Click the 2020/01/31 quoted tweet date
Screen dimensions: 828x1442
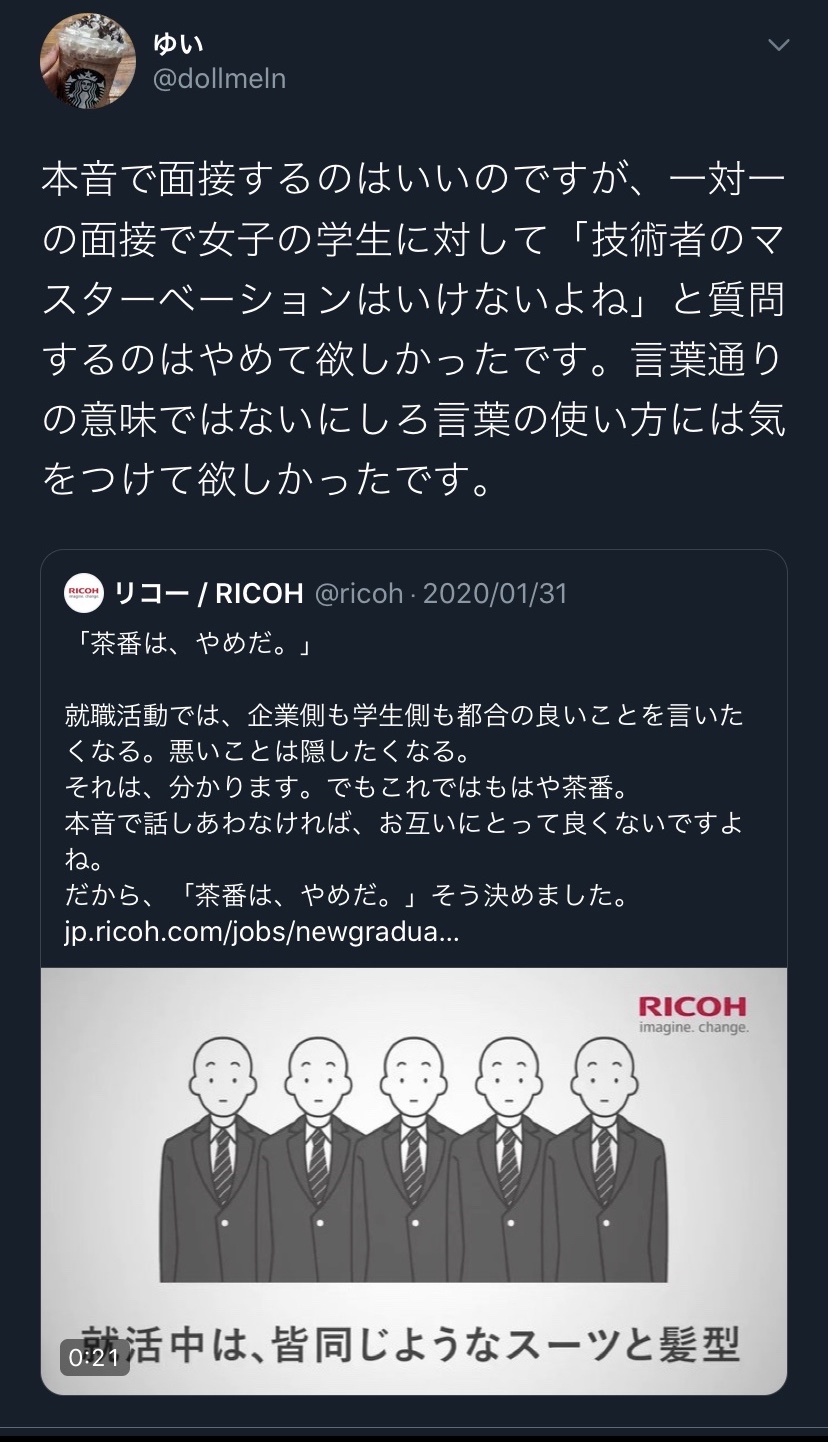point(495,594)
